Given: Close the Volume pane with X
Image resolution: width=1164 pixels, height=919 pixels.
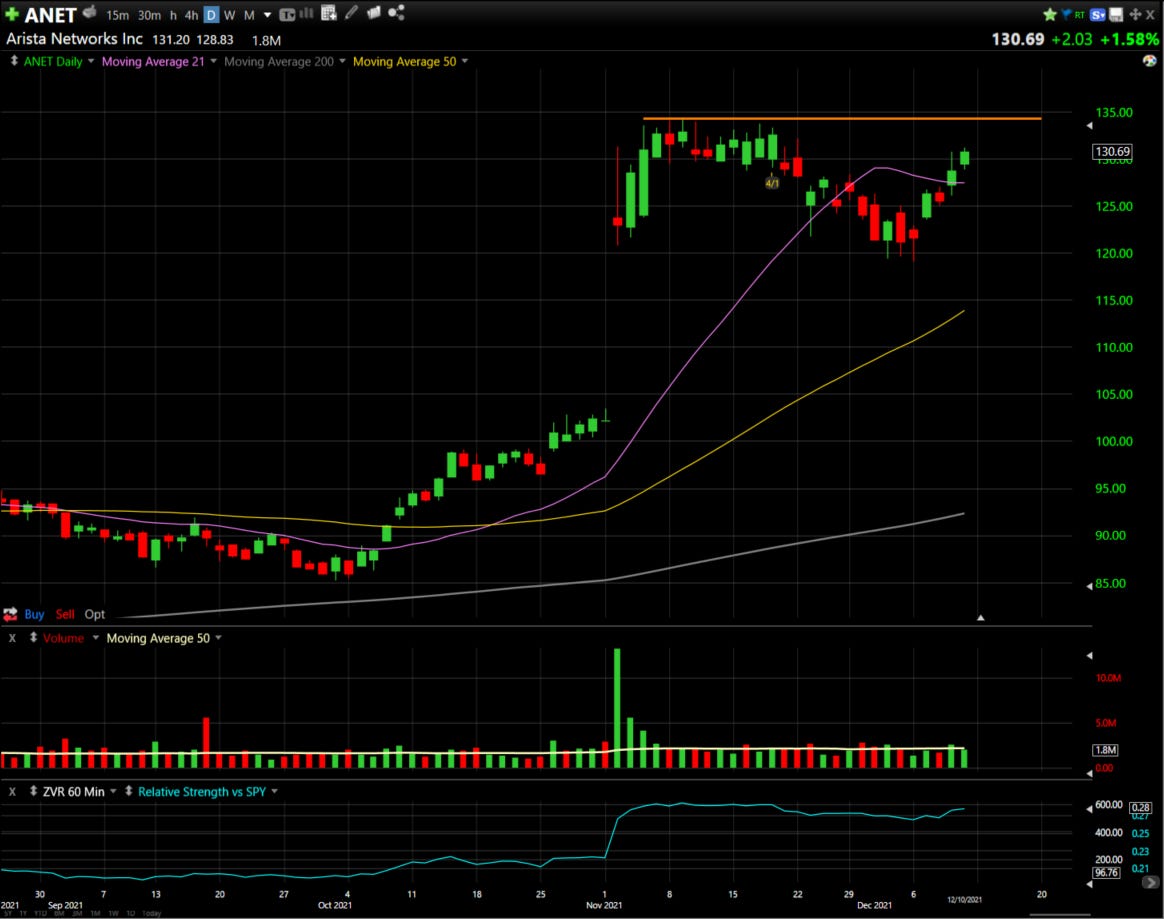Looking at the screenshot, I should (x=12, y=638).
